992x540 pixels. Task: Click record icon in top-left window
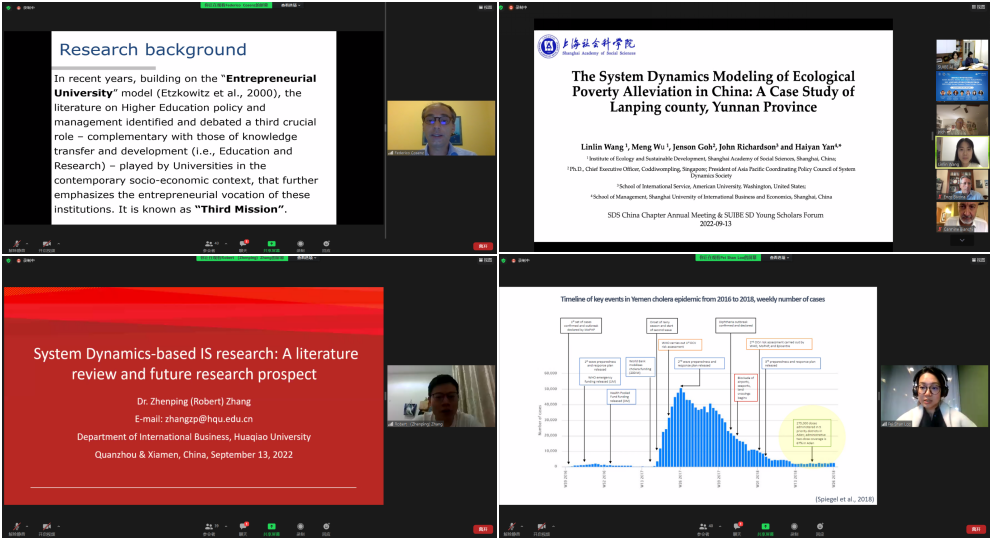(x=299, y=243)
